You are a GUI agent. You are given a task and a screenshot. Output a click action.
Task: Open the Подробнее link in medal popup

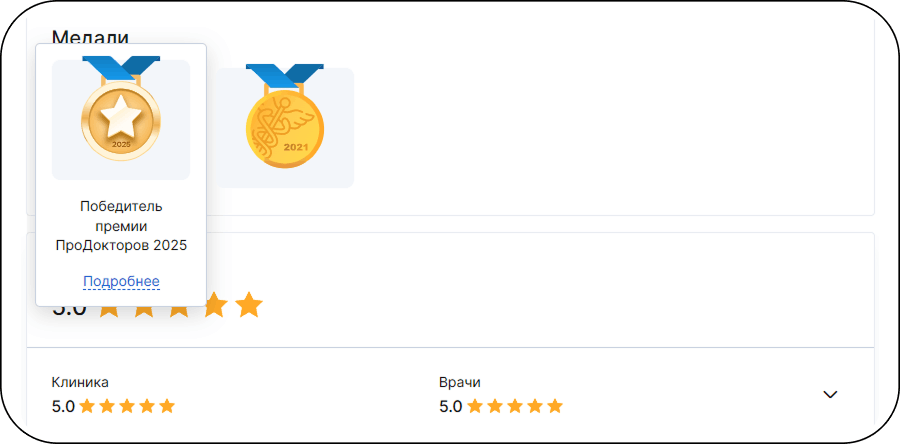[121, 281]
